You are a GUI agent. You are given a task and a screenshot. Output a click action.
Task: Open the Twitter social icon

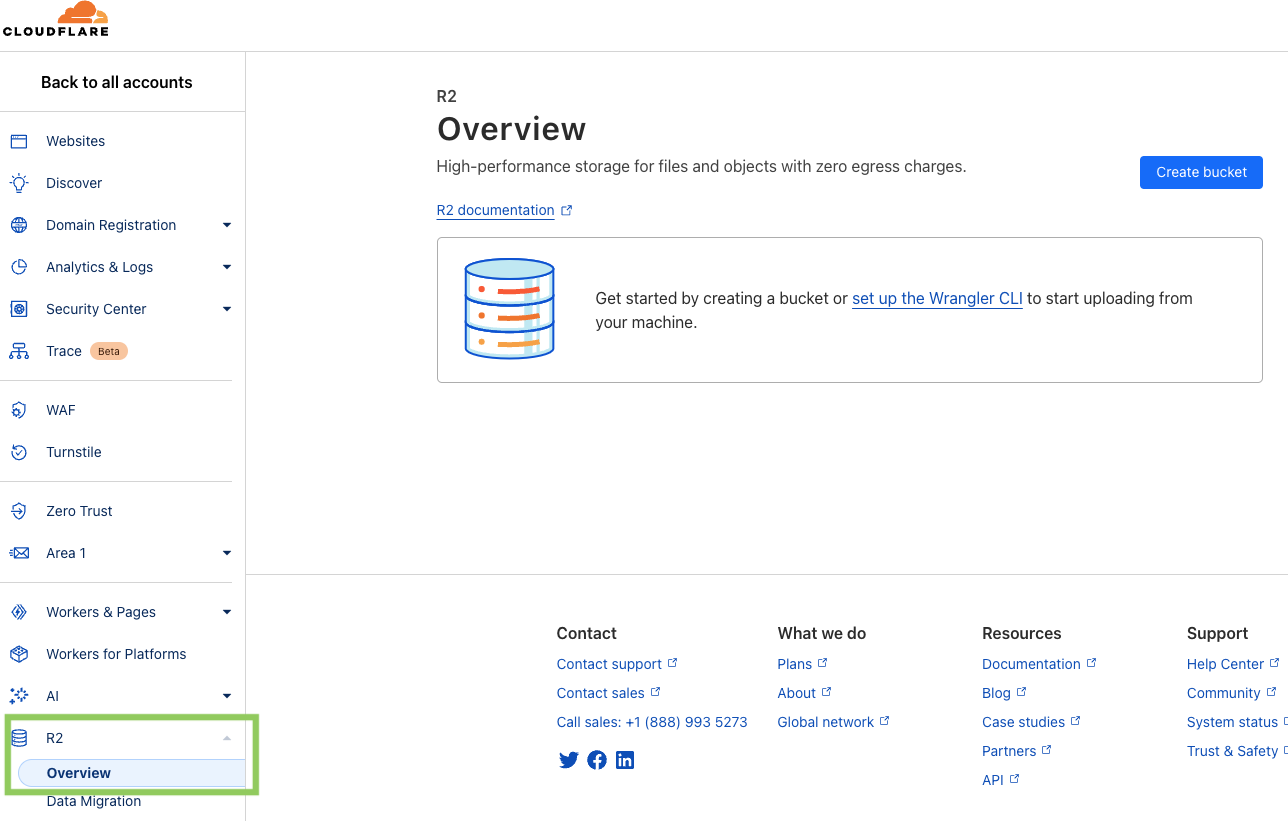(x=569, y=760)
